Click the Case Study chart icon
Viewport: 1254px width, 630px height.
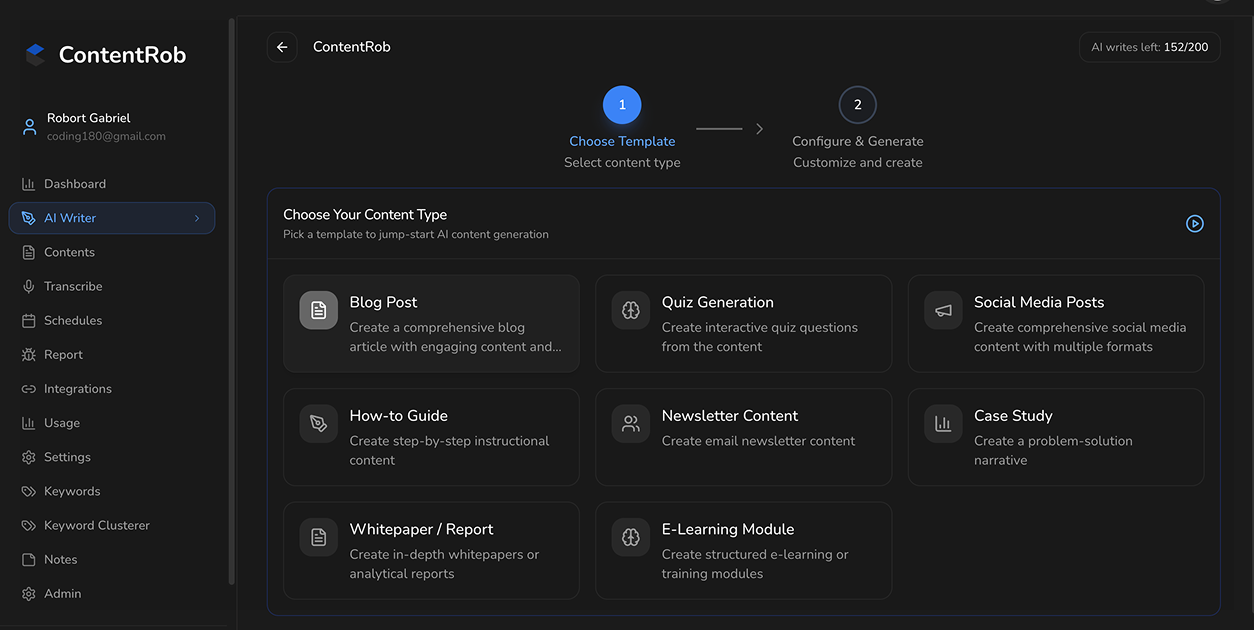pyautogui.click(x=942, y=423)
